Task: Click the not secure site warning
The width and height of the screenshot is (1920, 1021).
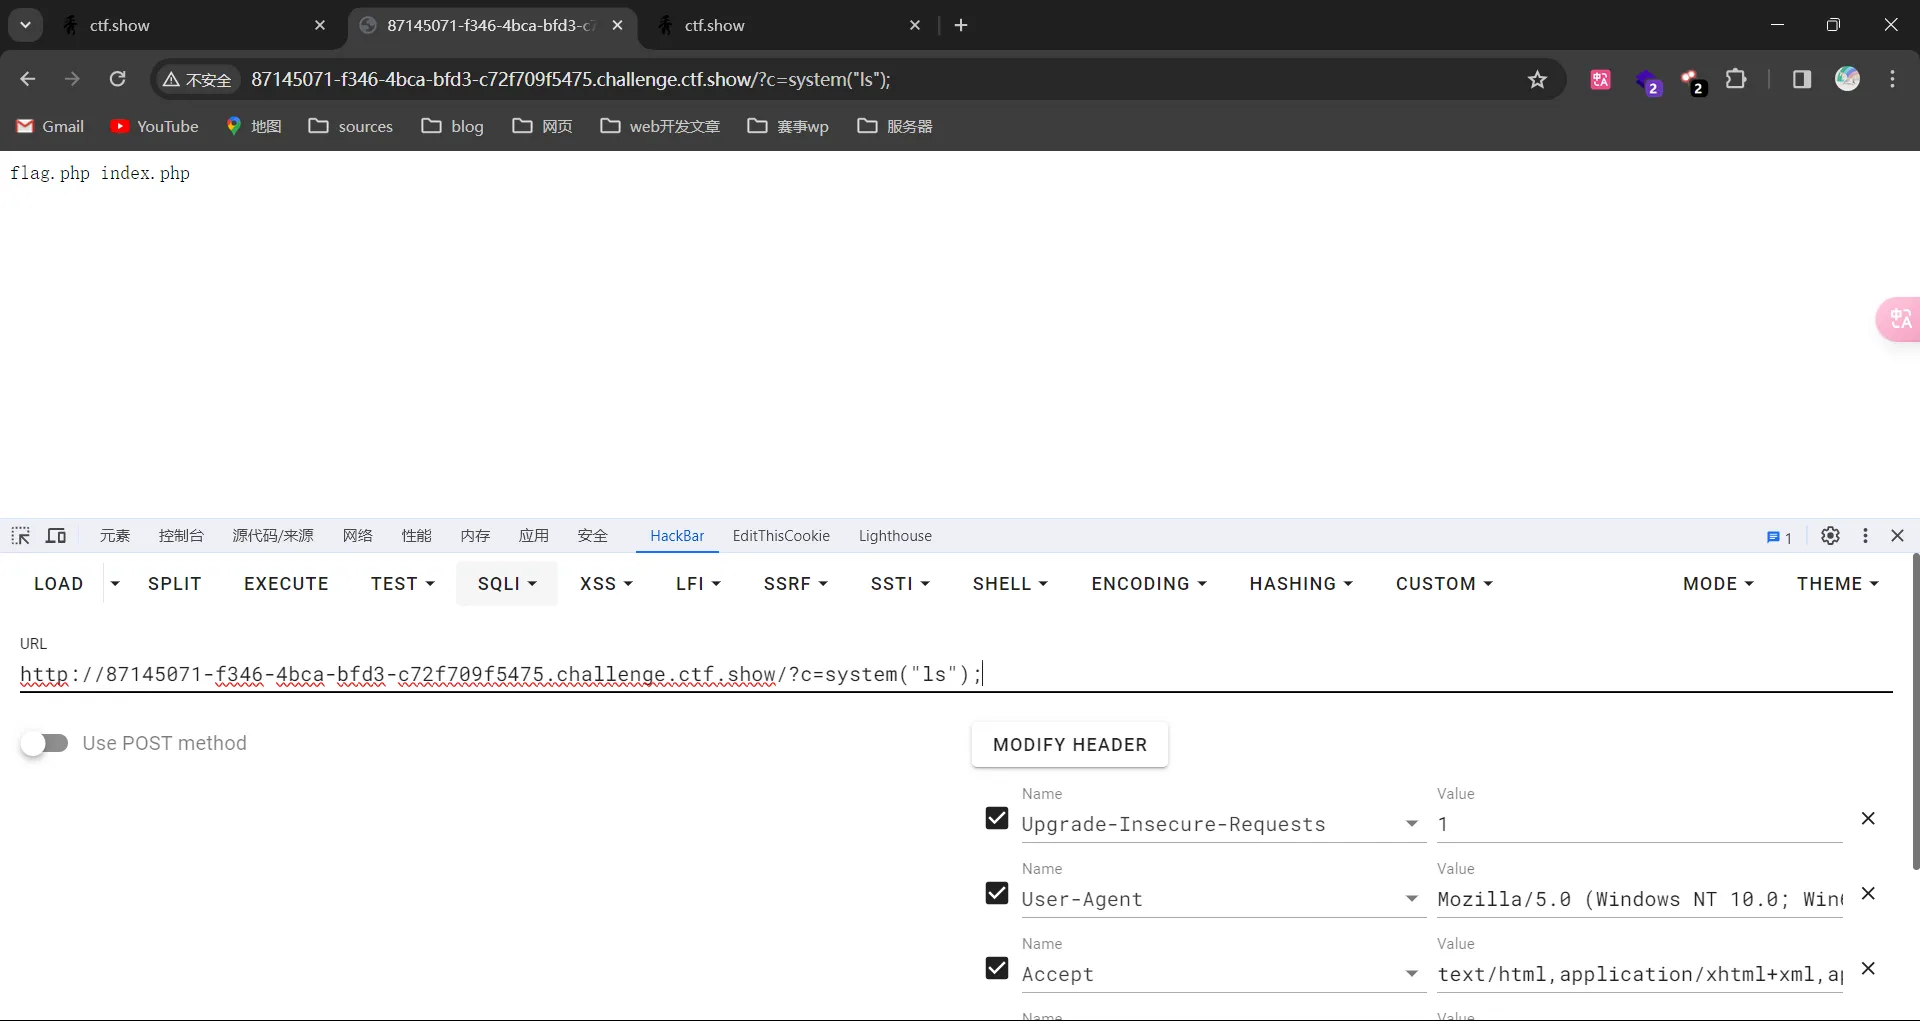Action: tap(197, 80)
